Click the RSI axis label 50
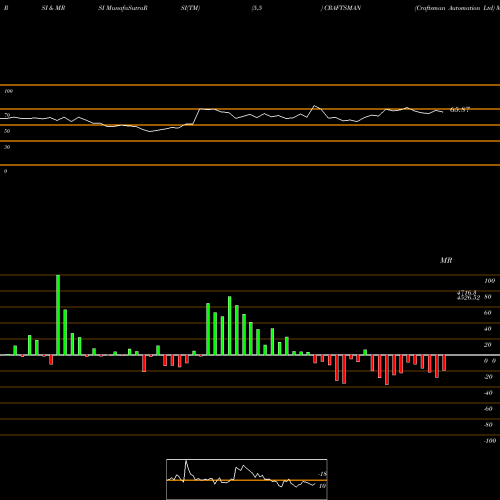Image resolution: width=500 pixels, height=500 pixels. pyautogui.click(x=7, y=131)
